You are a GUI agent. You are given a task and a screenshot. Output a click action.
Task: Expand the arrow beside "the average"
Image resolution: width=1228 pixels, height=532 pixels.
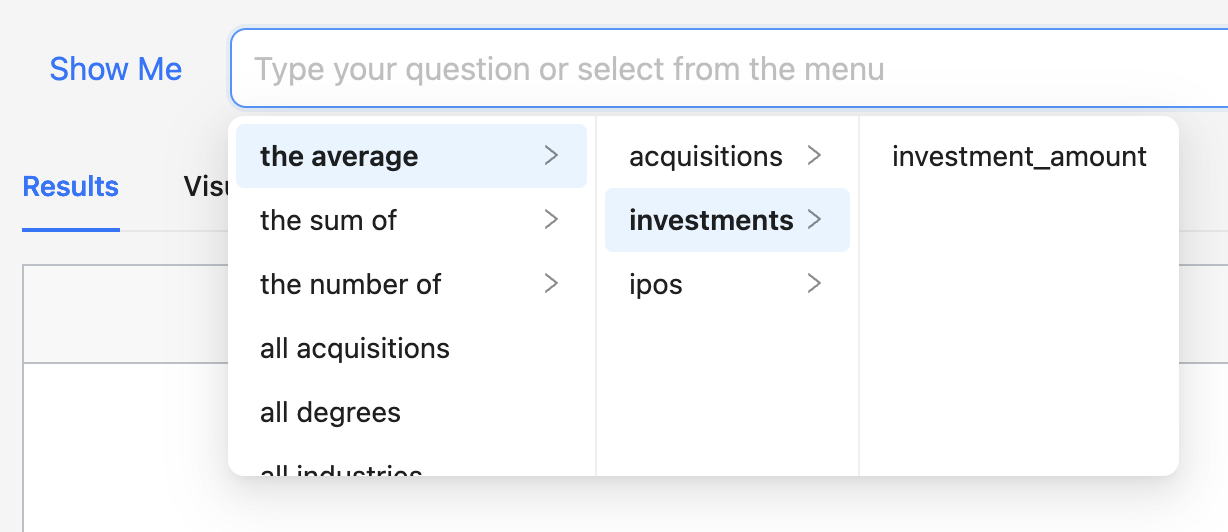click(x=550, y=156)
